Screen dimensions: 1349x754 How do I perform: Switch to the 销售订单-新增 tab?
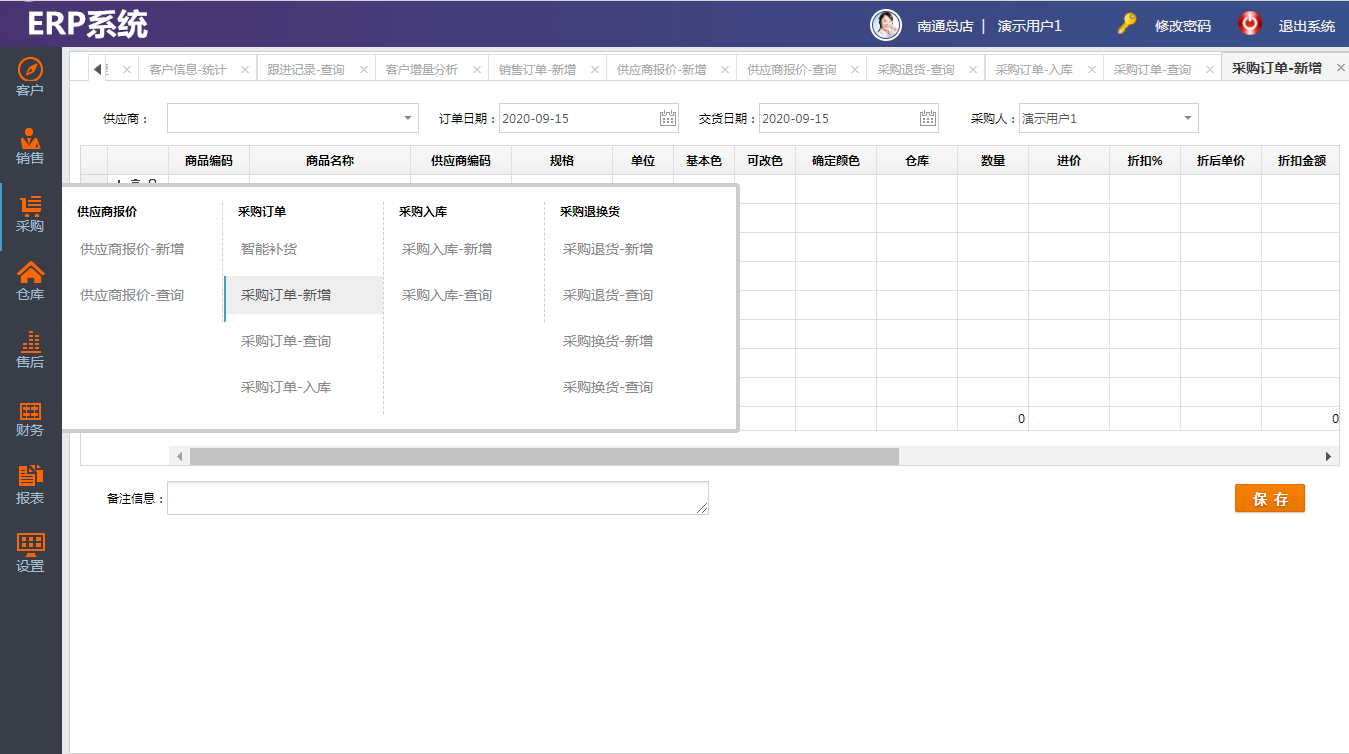537,70
